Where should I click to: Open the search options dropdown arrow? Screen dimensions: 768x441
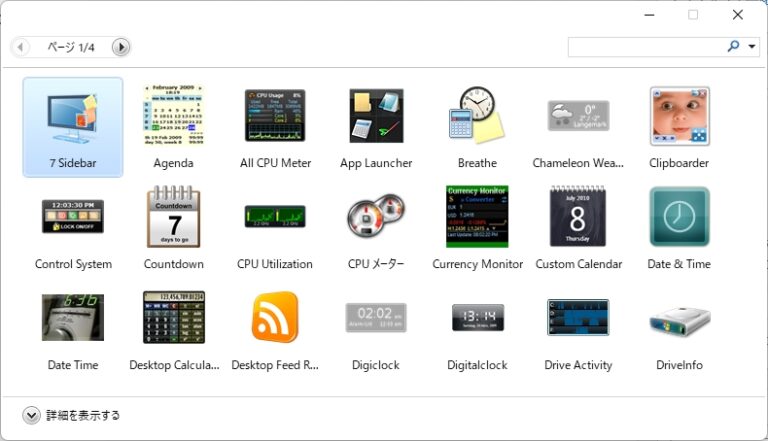coord(752,47)
